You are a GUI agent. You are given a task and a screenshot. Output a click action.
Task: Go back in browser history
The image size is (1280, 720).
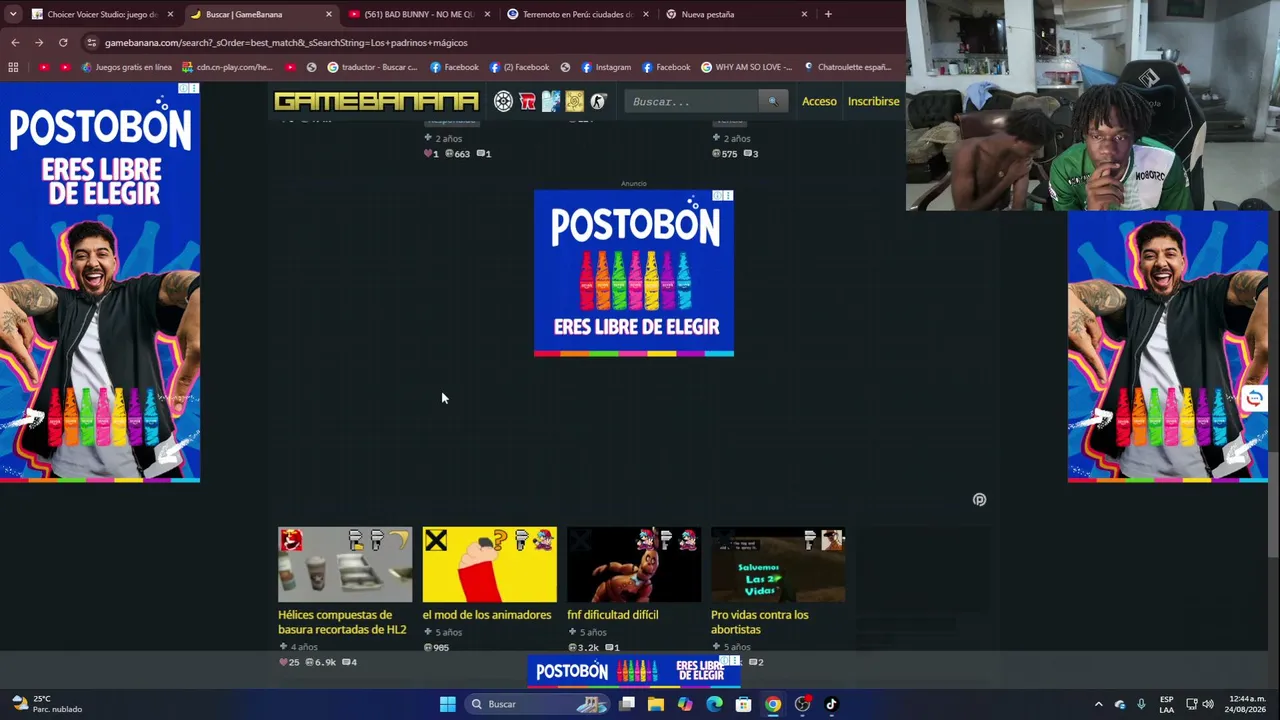[x=15, y=43]
